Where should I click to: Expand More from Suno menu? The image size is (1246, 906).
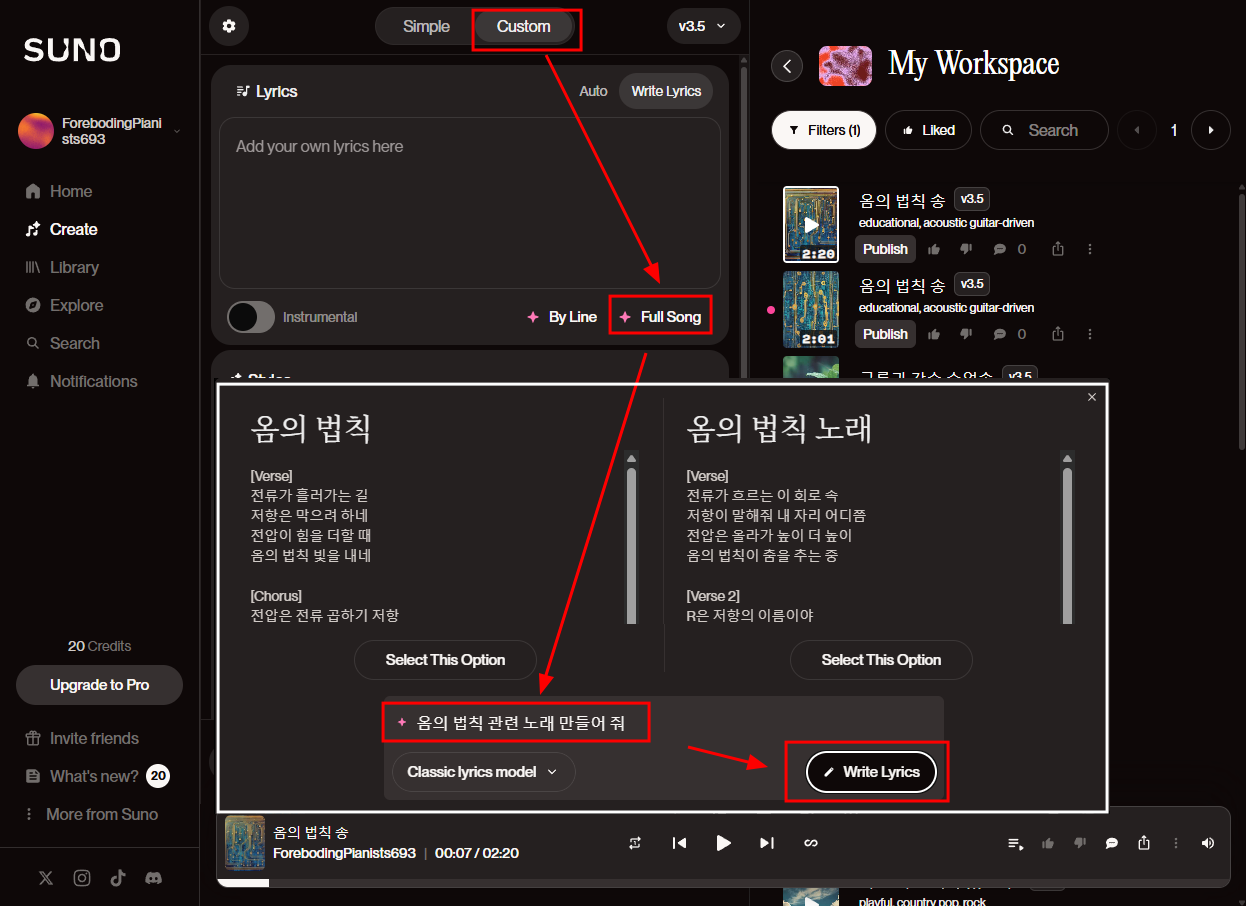91,814
